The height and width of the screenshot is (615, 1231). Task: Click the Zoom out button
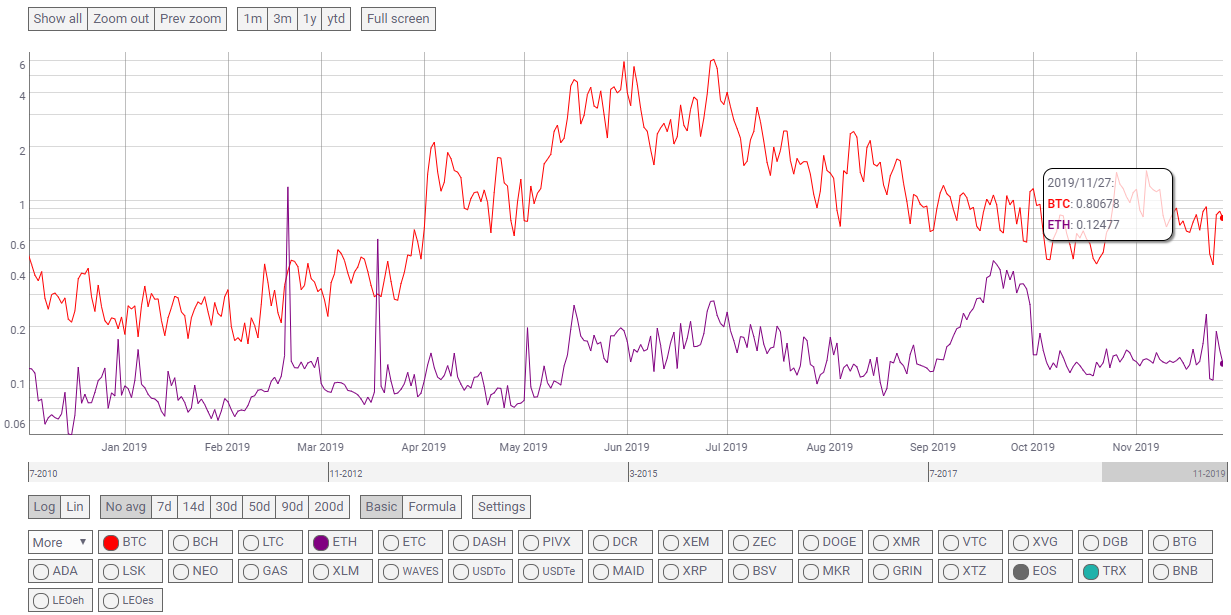point(121,19)
